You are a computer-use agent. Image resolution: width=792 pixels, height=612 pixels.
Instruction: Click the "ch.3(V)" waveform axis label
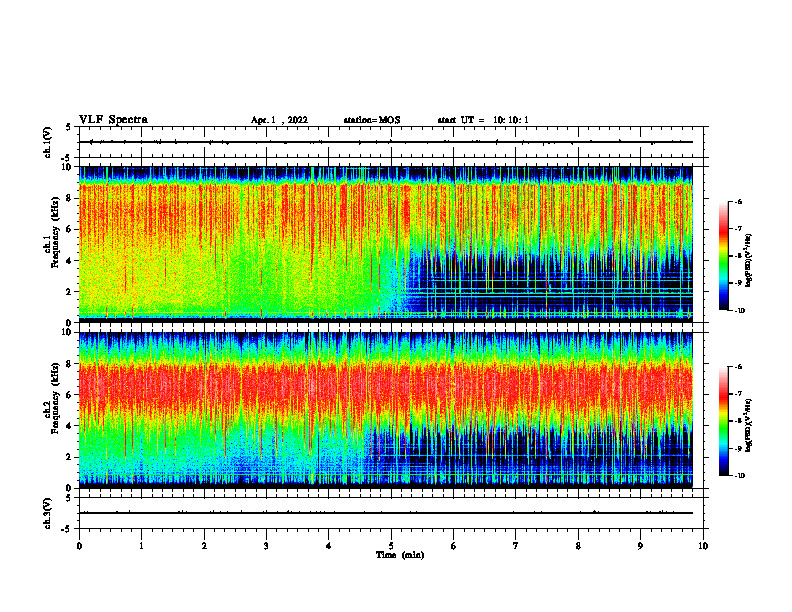coord(48,513)
